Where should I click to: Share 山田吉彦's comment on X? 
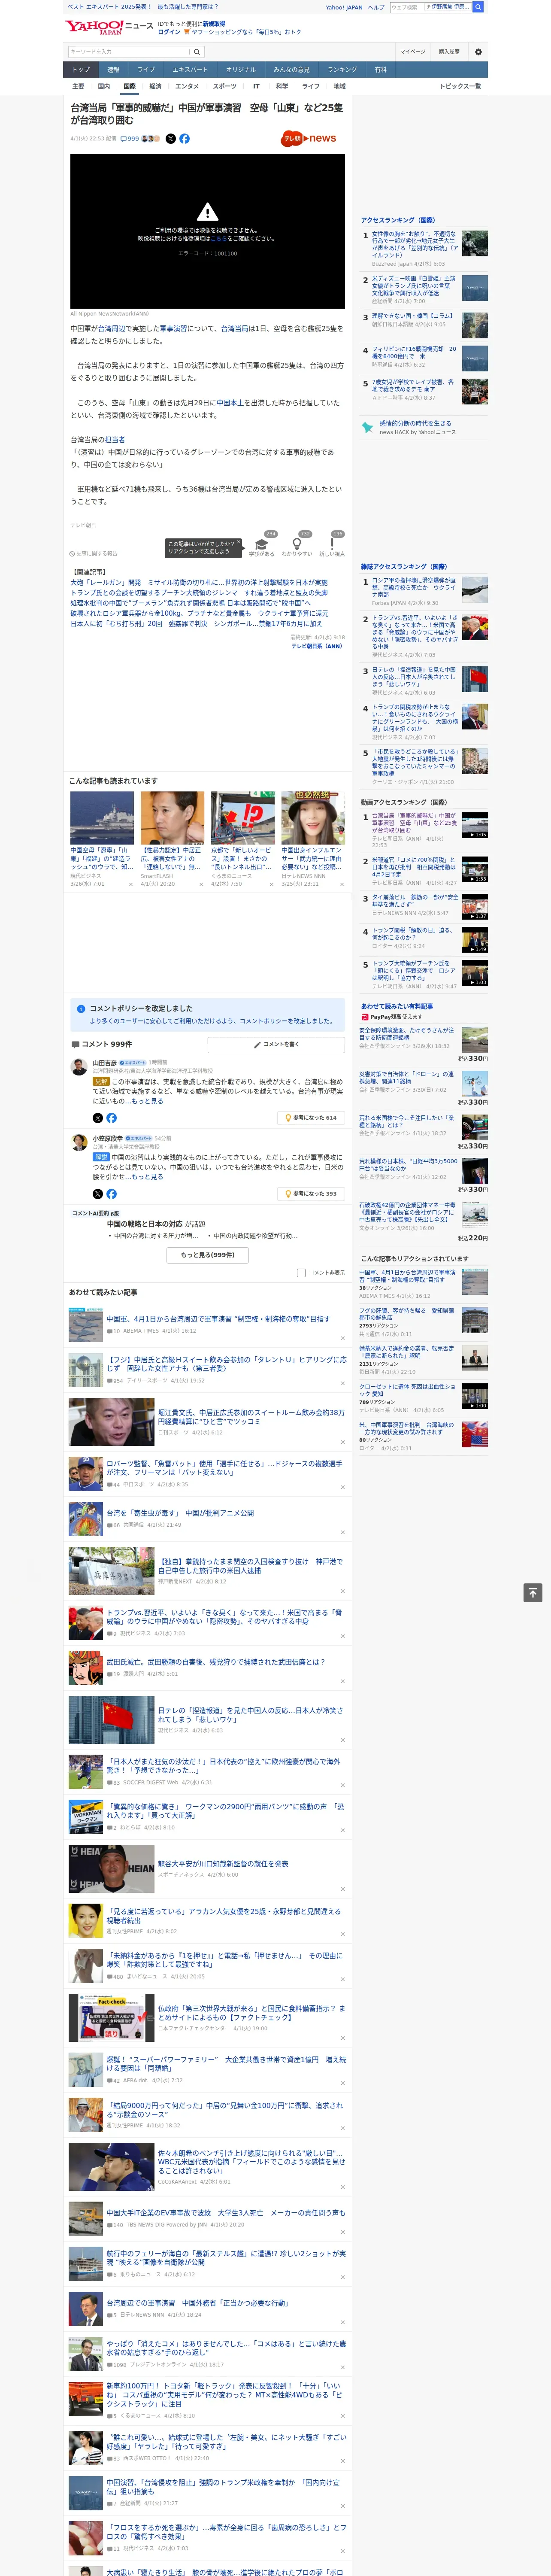[x=97, y=1118]
